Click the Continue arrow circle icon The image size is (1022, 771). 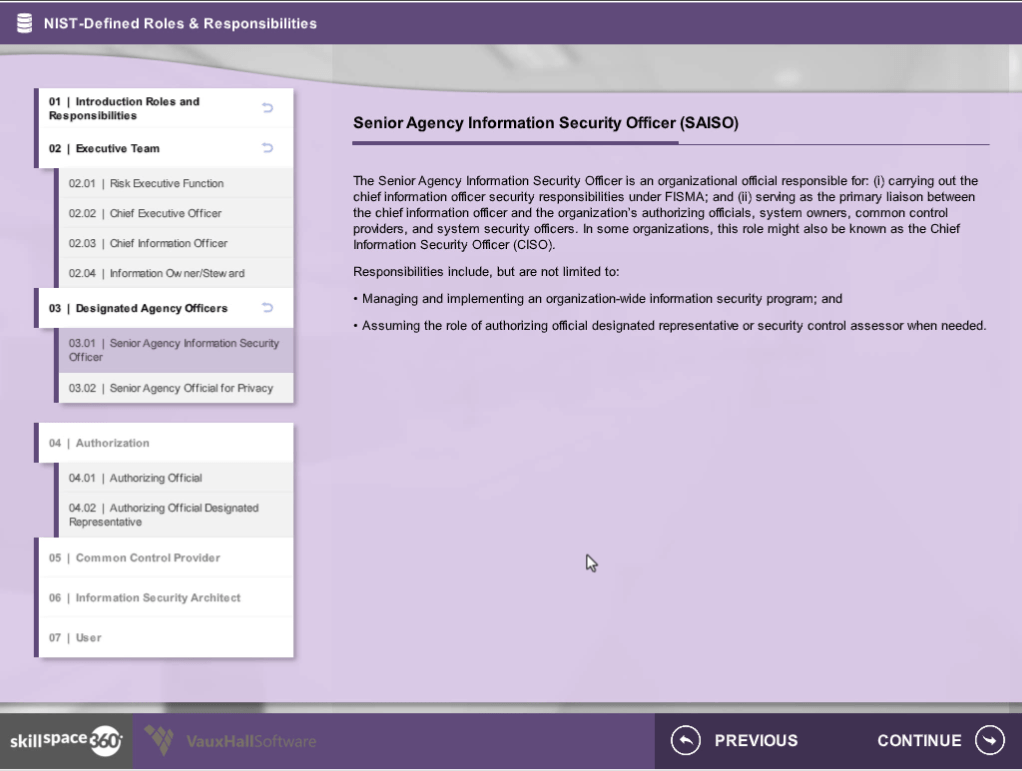tap(988, 740)
